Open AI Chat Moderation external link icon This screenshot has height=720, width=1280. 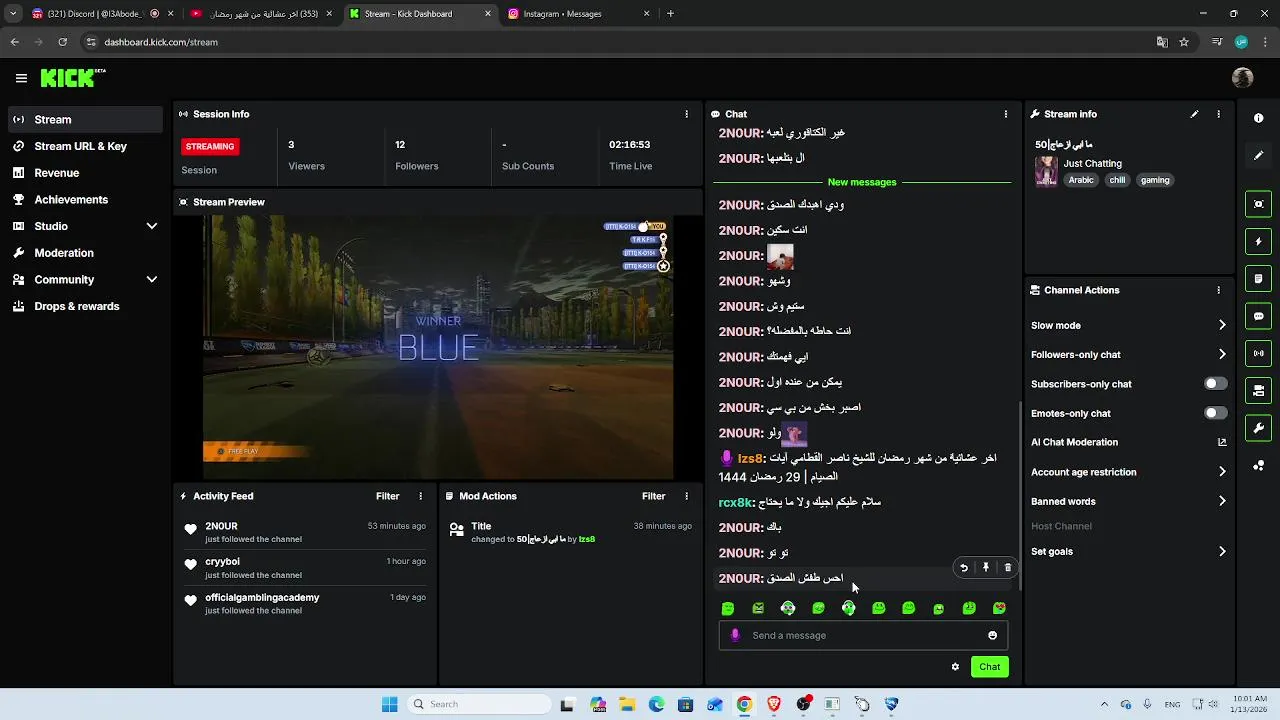point(1222,442)
